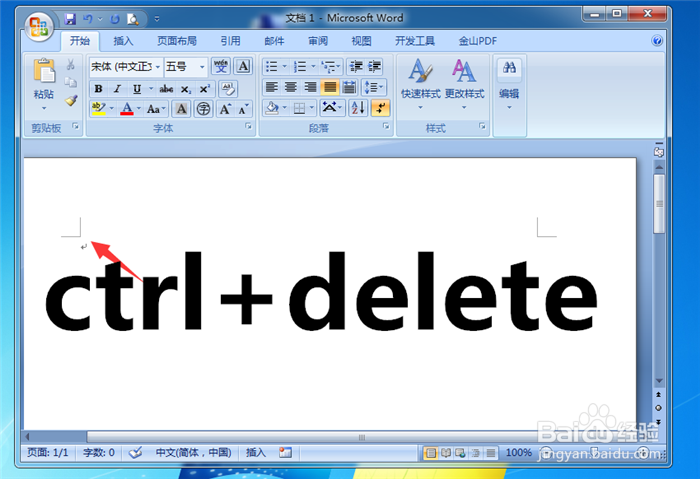Screen dimensions: 700x479
Task: Toggle superscript formatting
Action: click(205, 89)
